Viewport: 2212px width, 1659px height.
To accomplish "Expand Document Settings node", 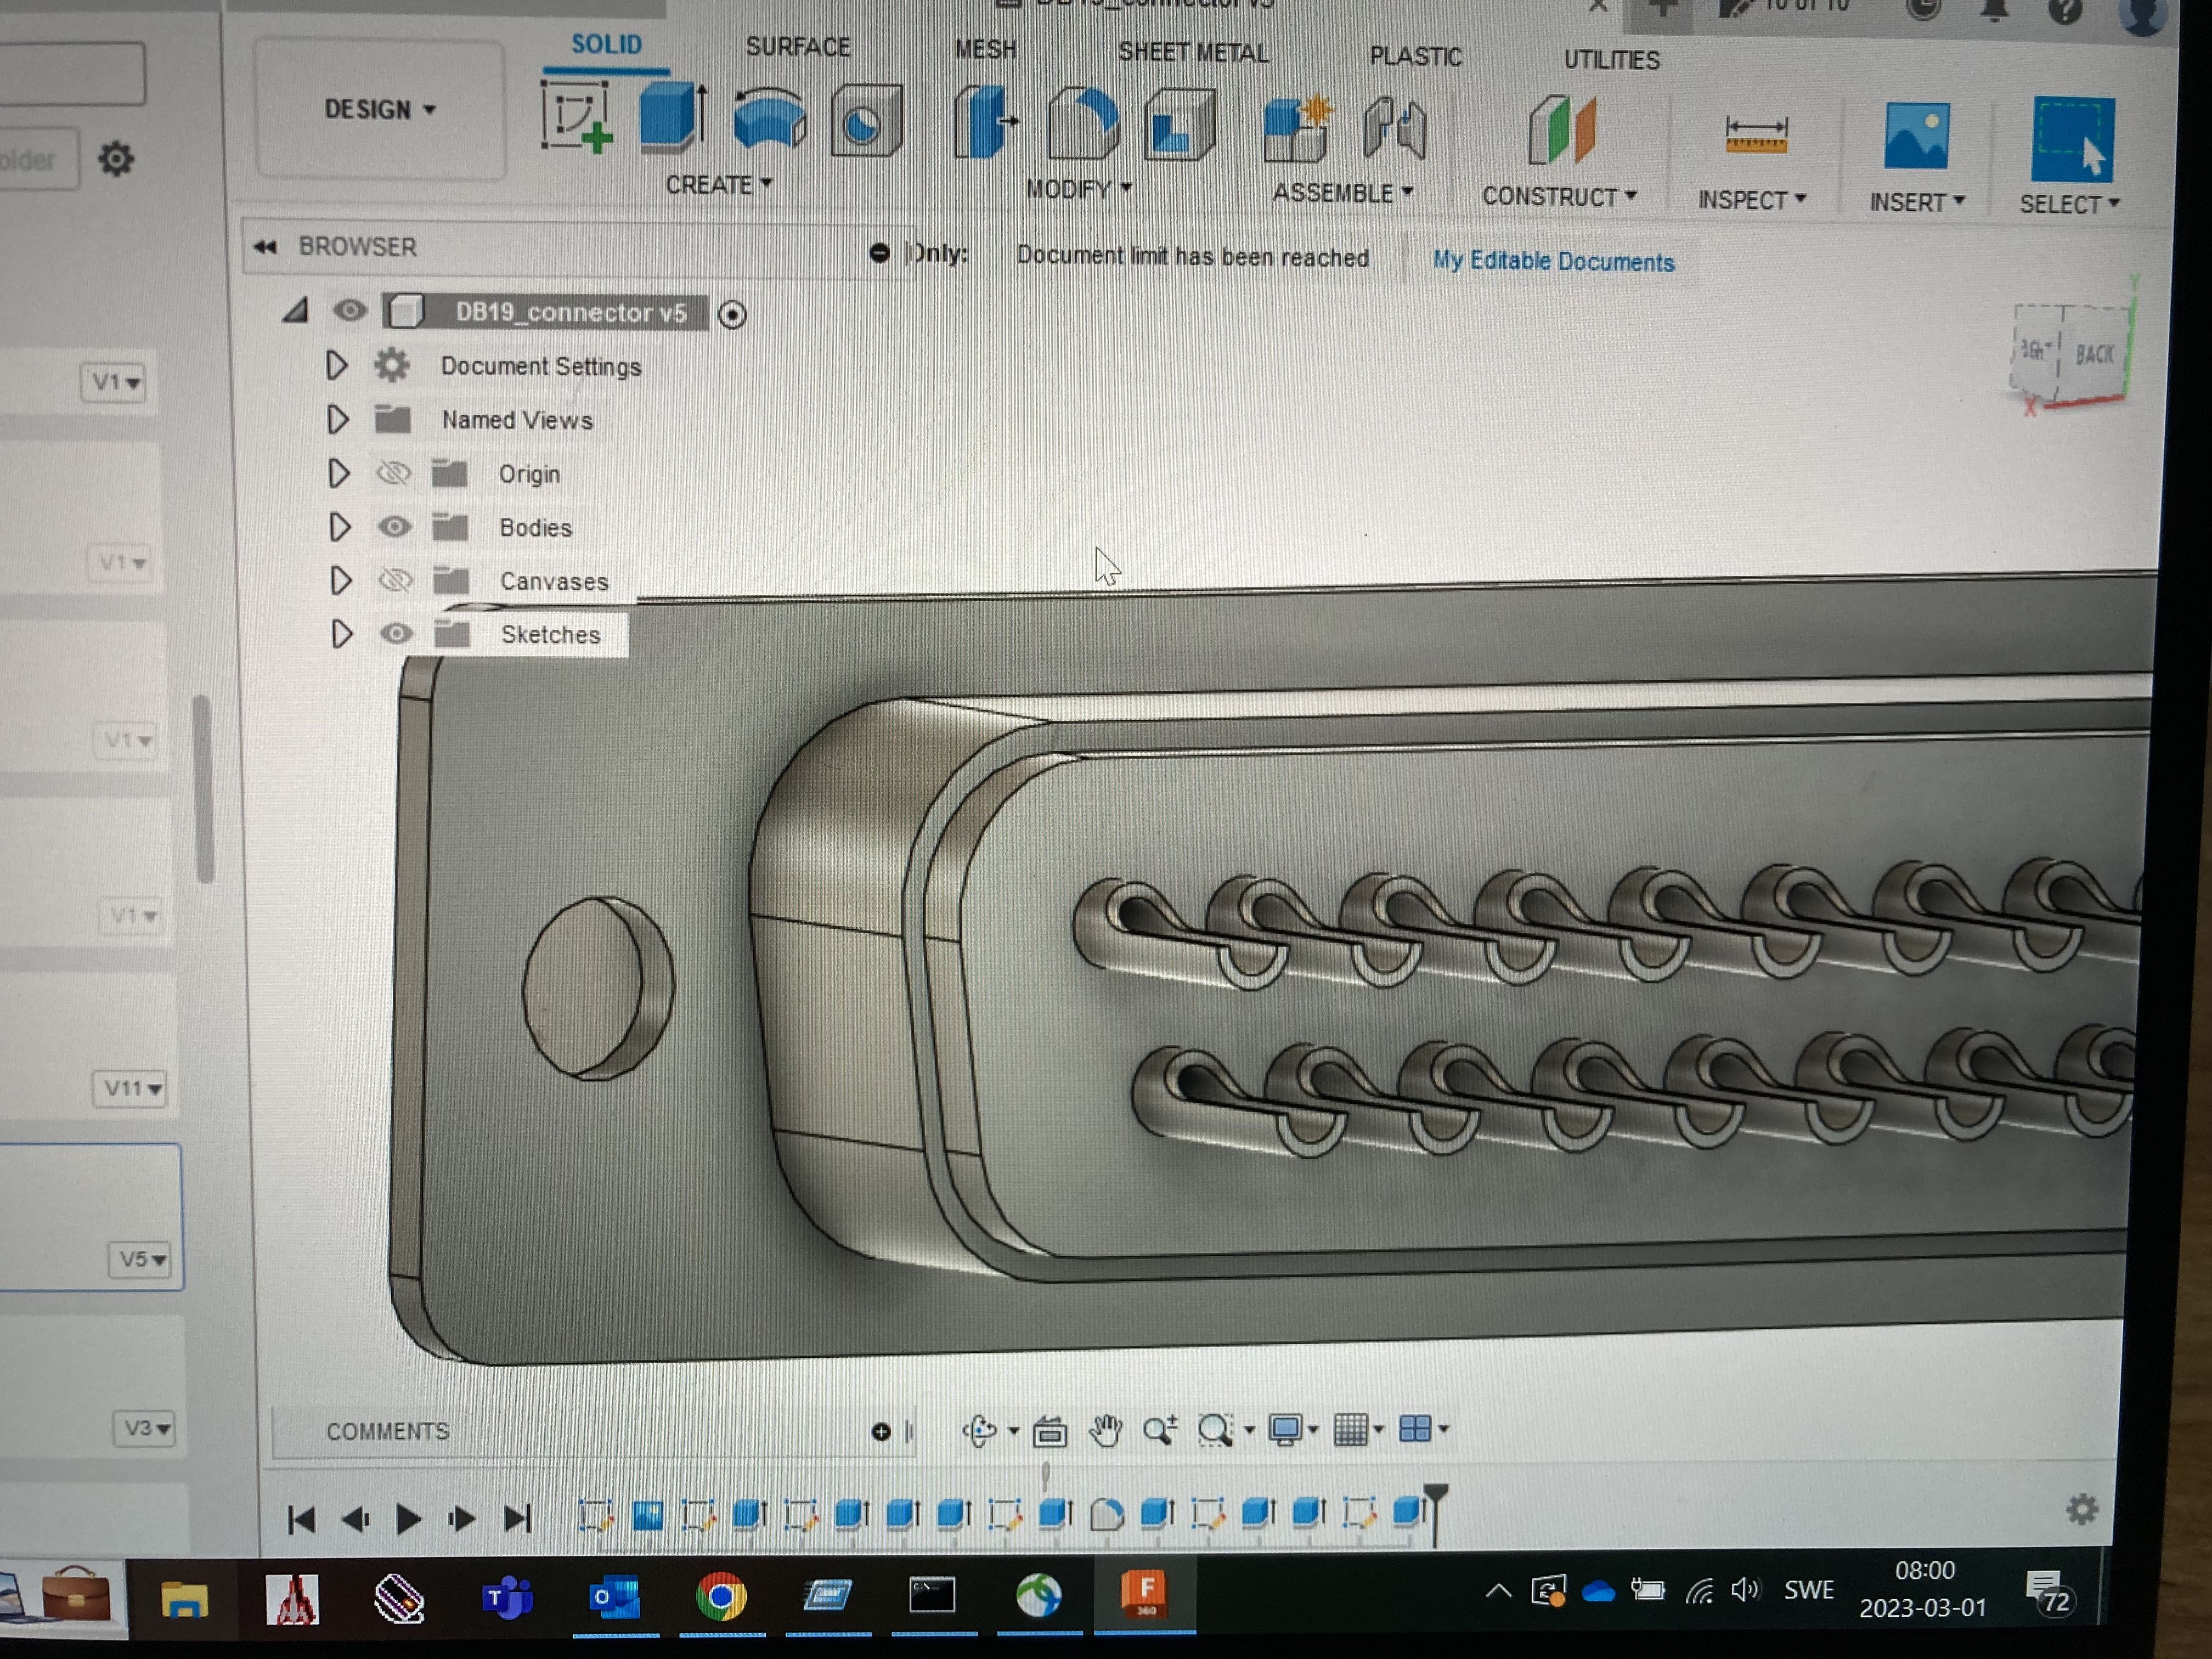I will [x=337, y=365].
